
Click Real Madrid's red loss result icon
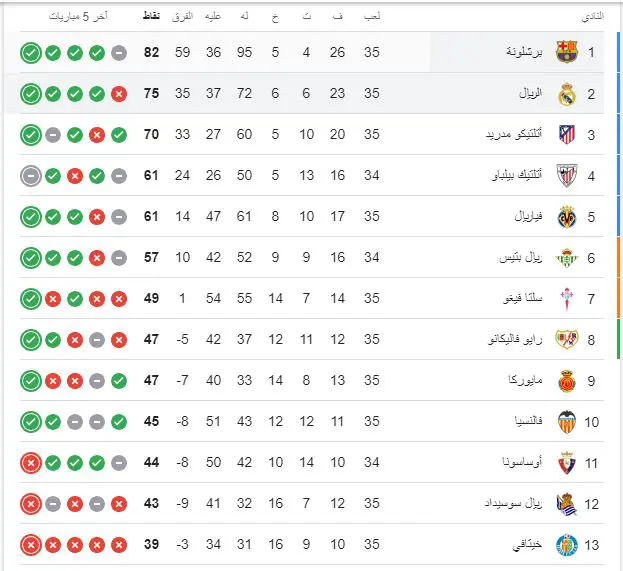click(x=119, y=94)
